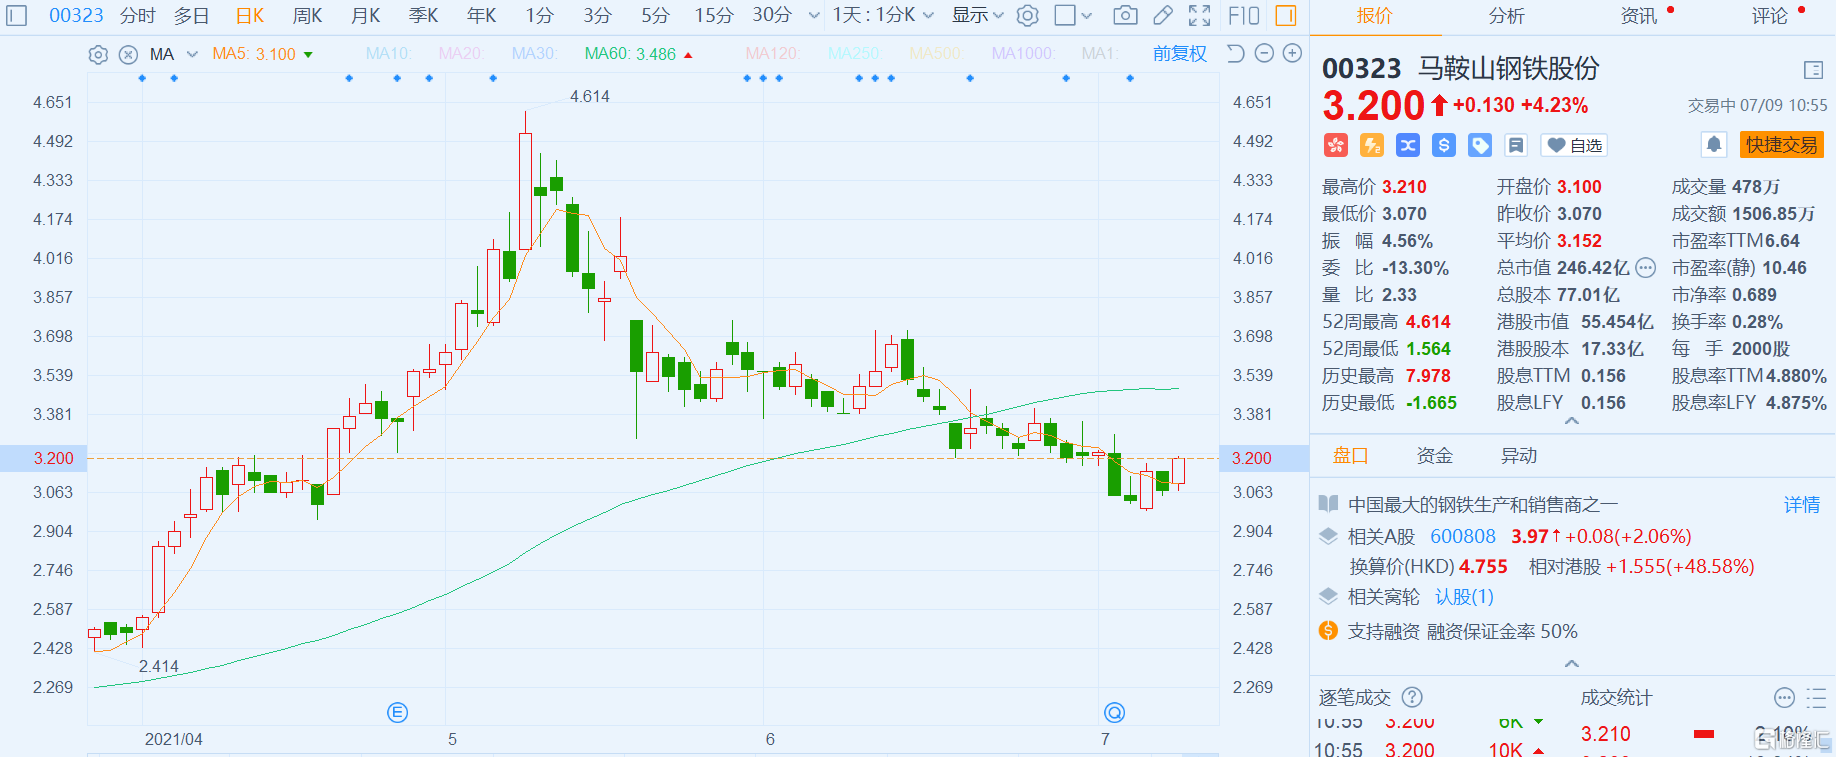Toggle MA10 line visibility

388,53
